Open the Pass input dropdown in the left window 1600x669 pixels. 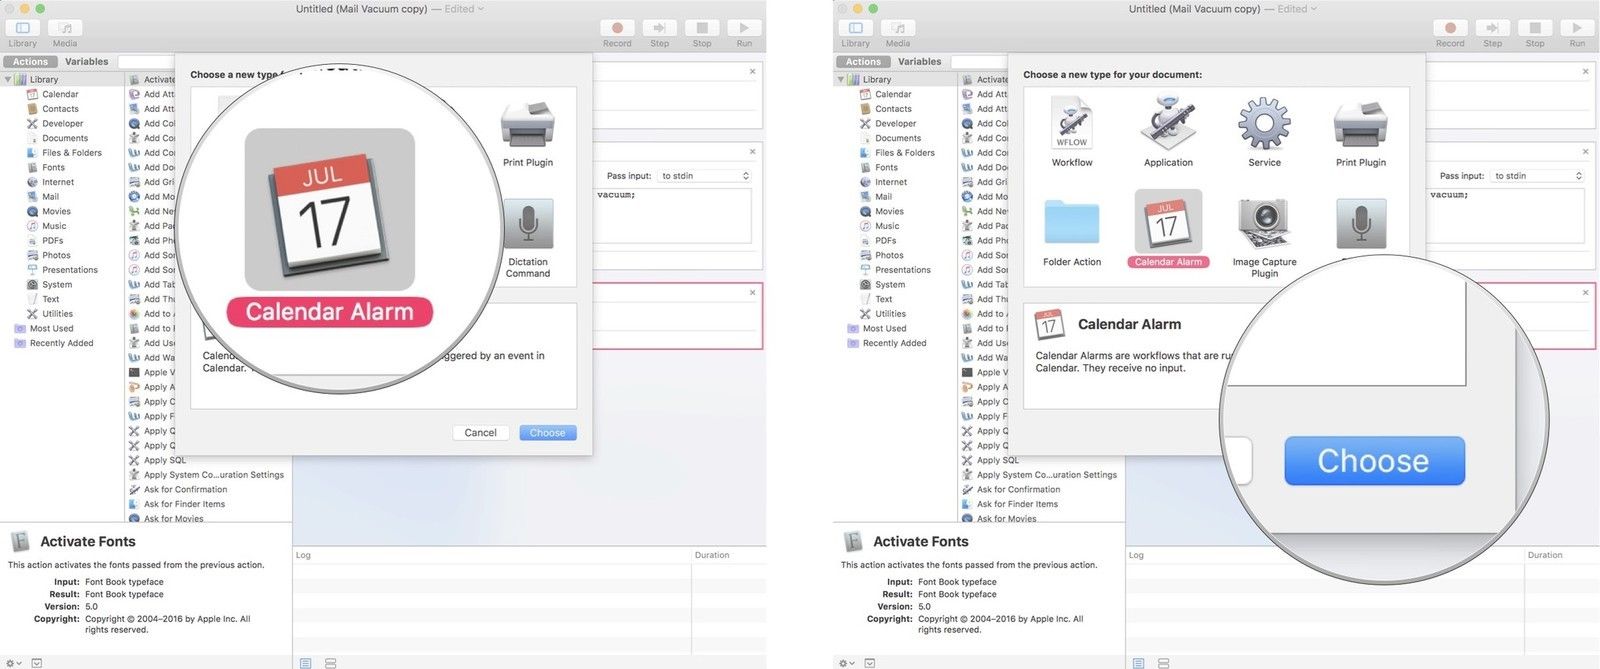705,176
